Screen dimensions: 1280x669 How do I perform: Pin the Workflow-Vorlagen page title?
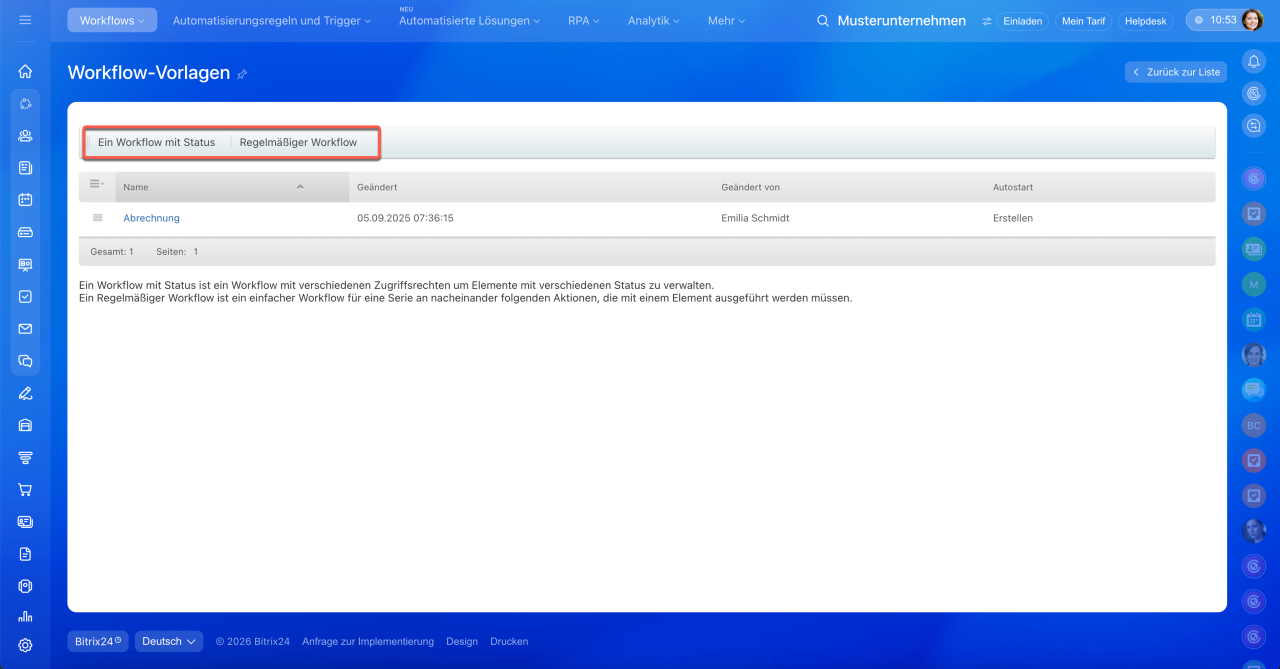[x=242, y=74]
